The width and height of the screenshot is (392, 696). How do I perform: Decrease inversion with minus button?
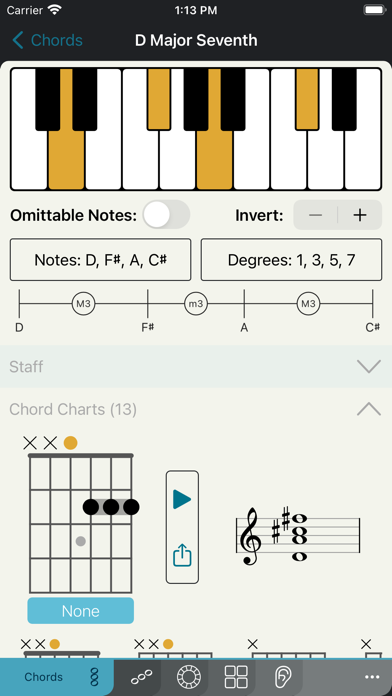[316, 215]
